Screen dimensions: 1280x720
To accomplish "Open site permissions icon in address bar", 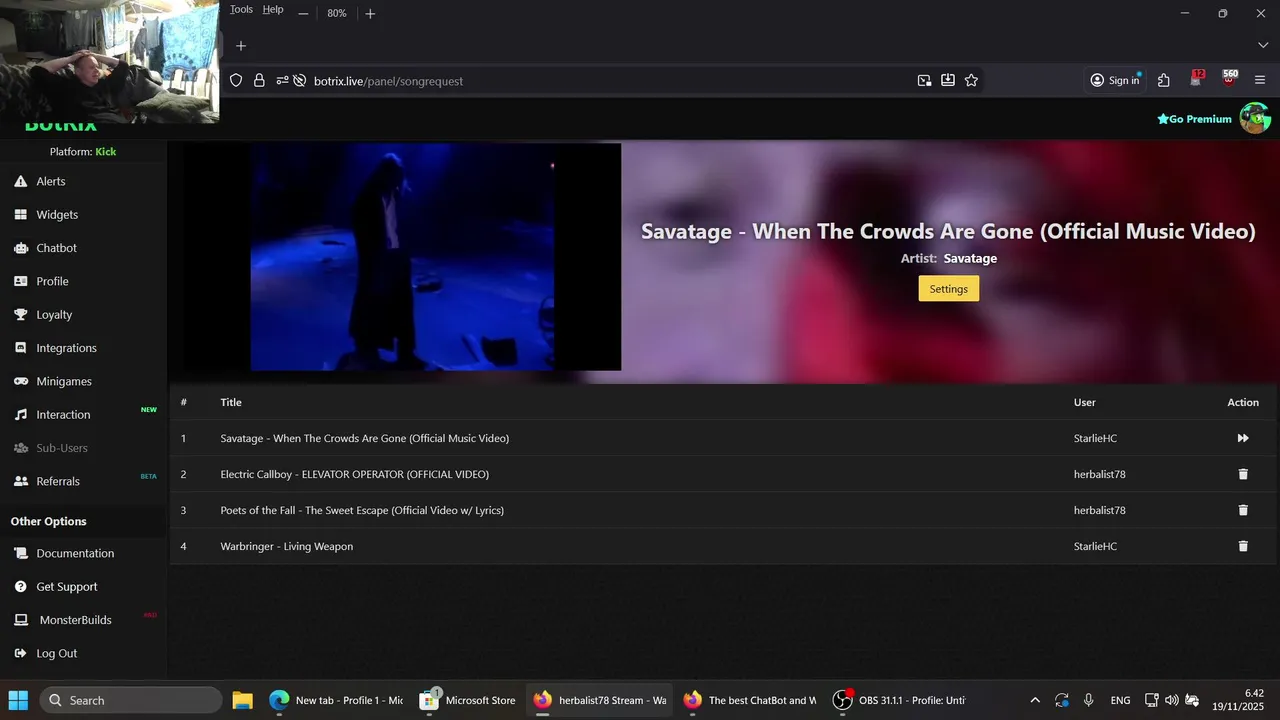I will [x=282, y=81].
